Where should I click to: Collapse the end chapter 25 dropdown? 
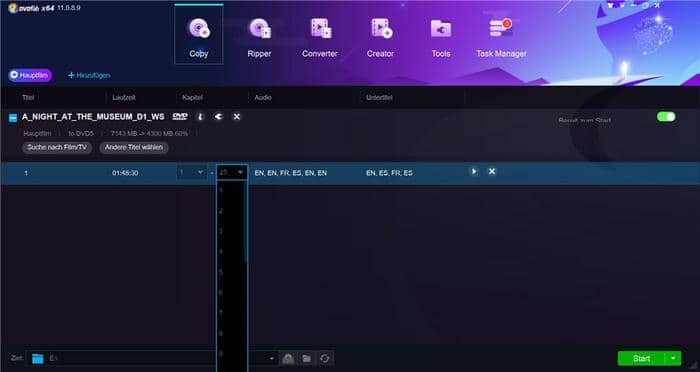[x=232, y=172]
